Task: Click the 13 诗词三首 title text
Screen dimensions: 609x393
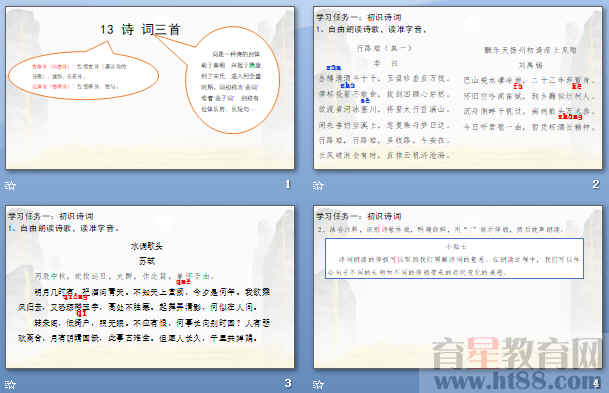Action: click(140, 30)
